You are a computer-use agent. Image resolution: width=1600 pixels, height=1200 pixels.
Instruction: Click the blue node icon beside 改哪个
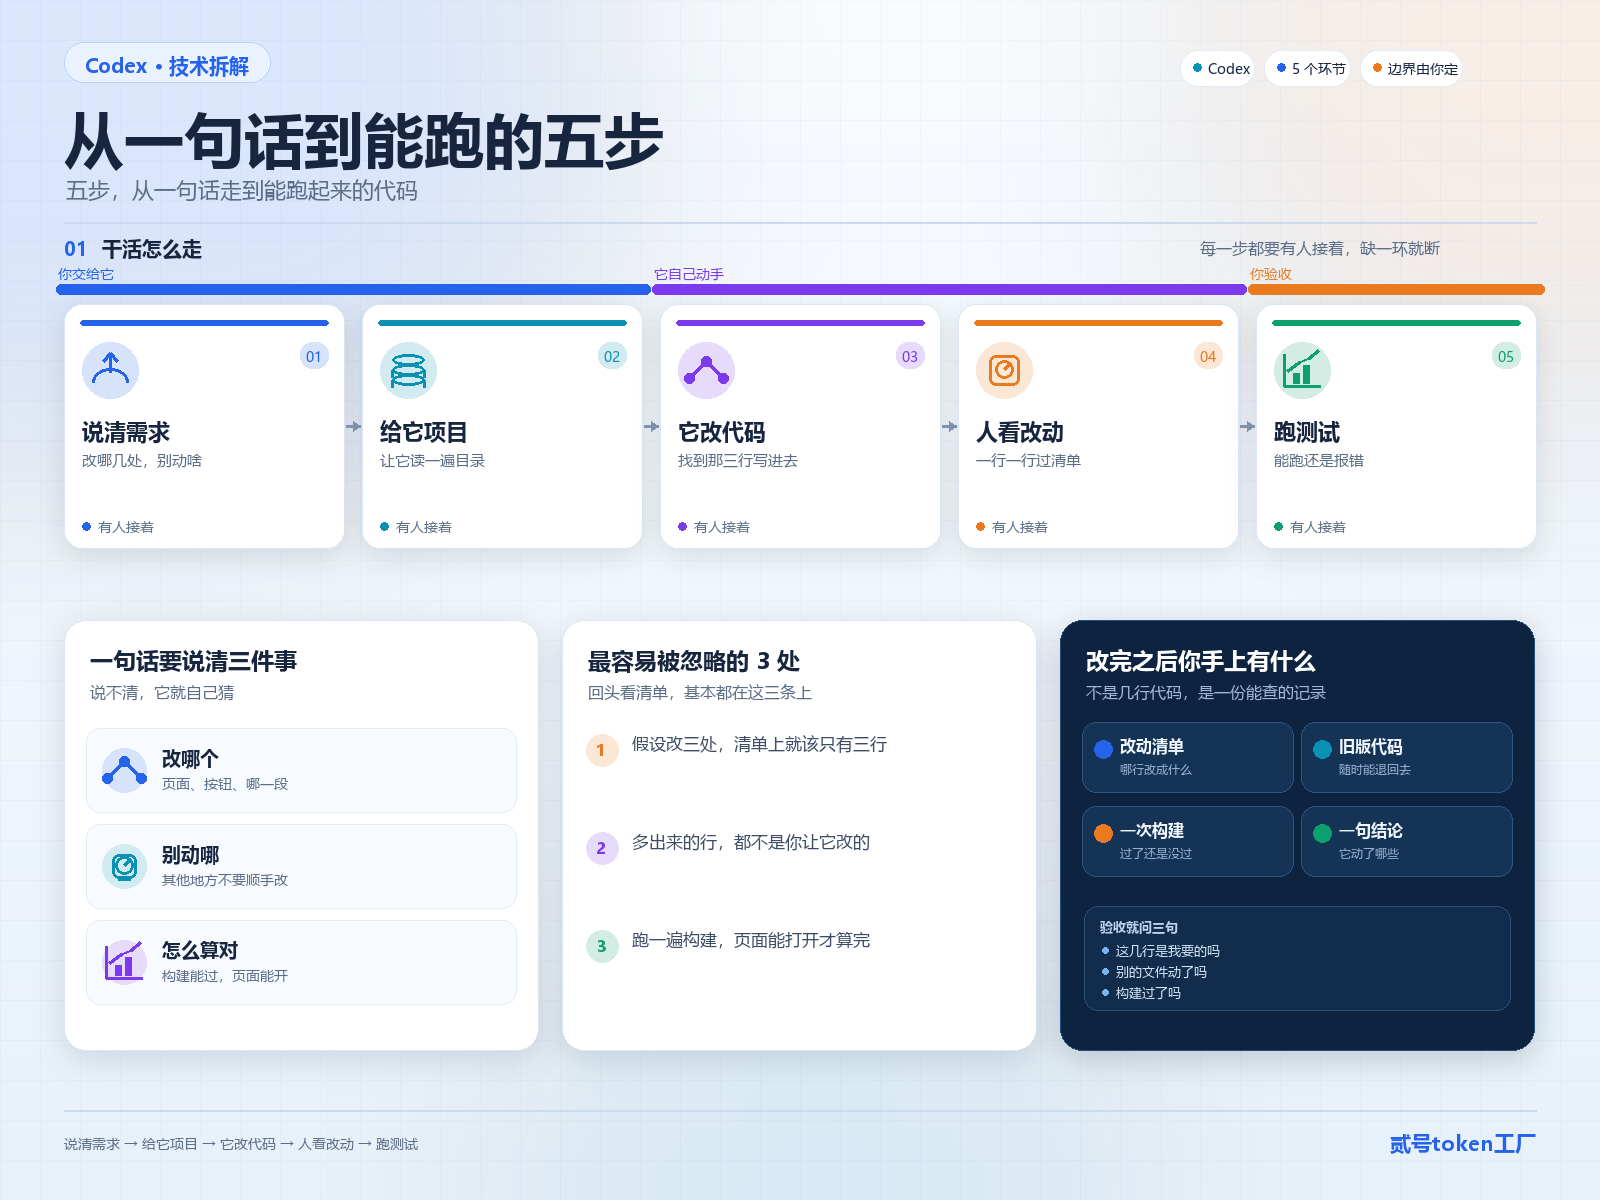coord(125,771)
